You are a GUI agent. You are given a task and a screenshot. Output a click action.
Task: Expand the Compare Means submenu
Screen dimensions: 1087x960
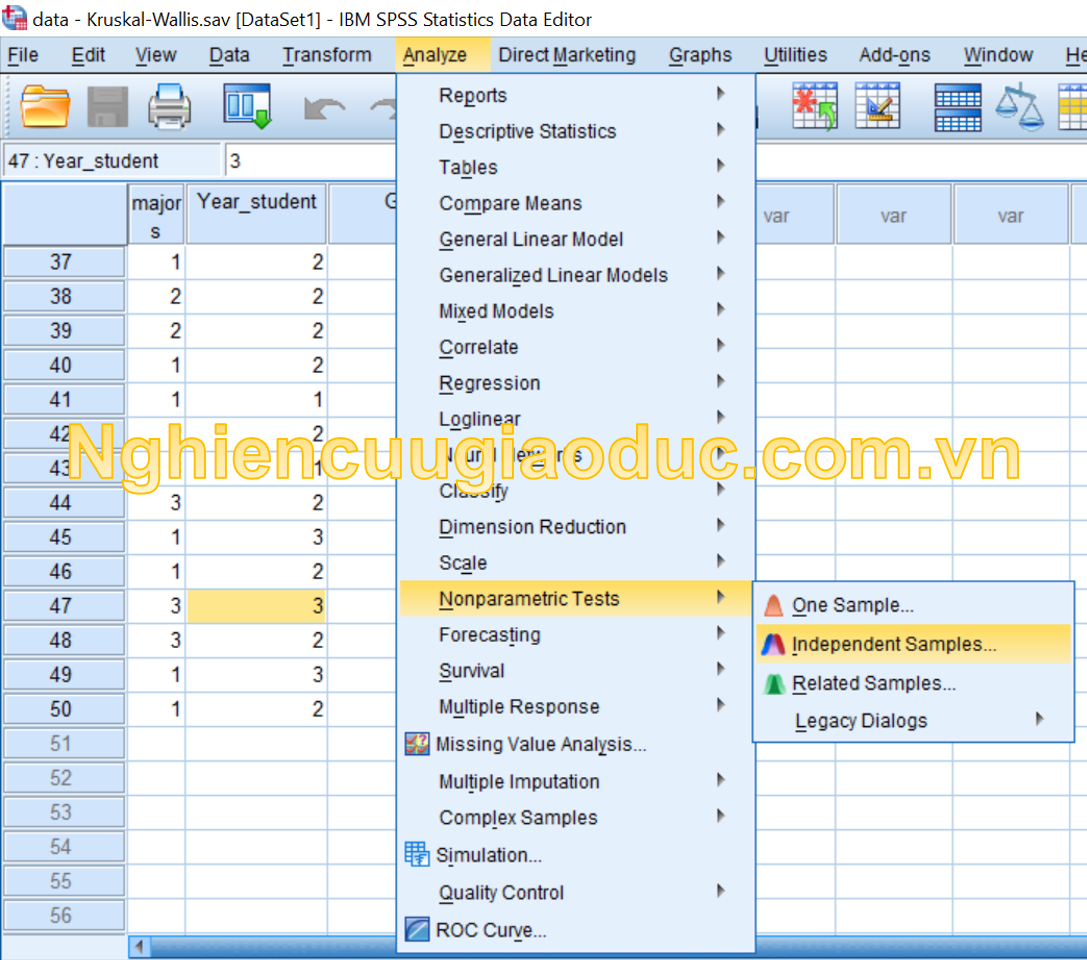point(510,203)
